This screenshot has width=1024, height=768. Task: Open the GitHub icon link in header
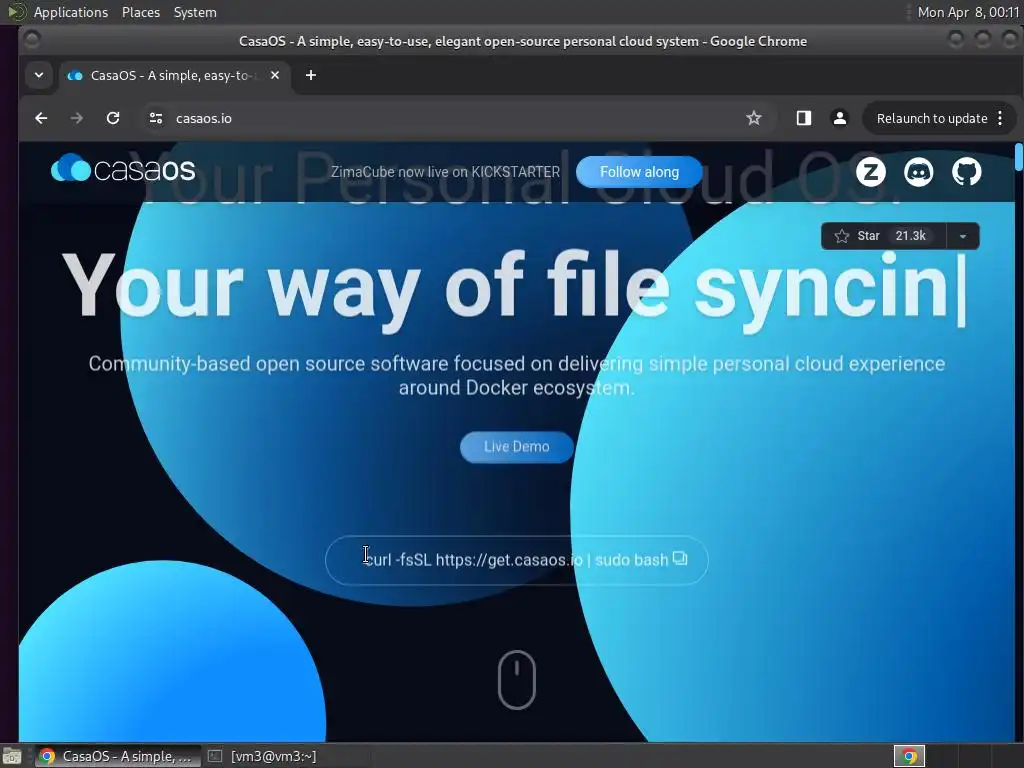coord(967,172)
